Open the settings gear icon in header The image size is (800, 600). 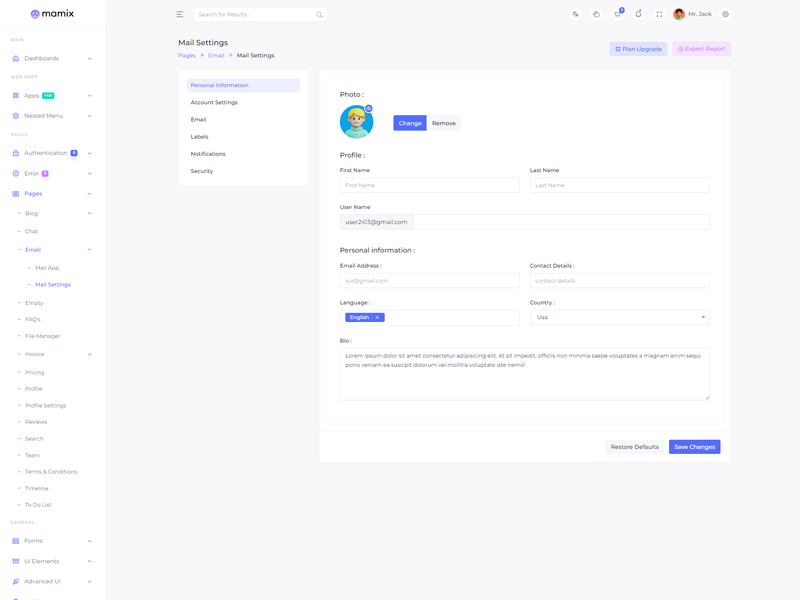pyautogui.click(x=725, y=14)
